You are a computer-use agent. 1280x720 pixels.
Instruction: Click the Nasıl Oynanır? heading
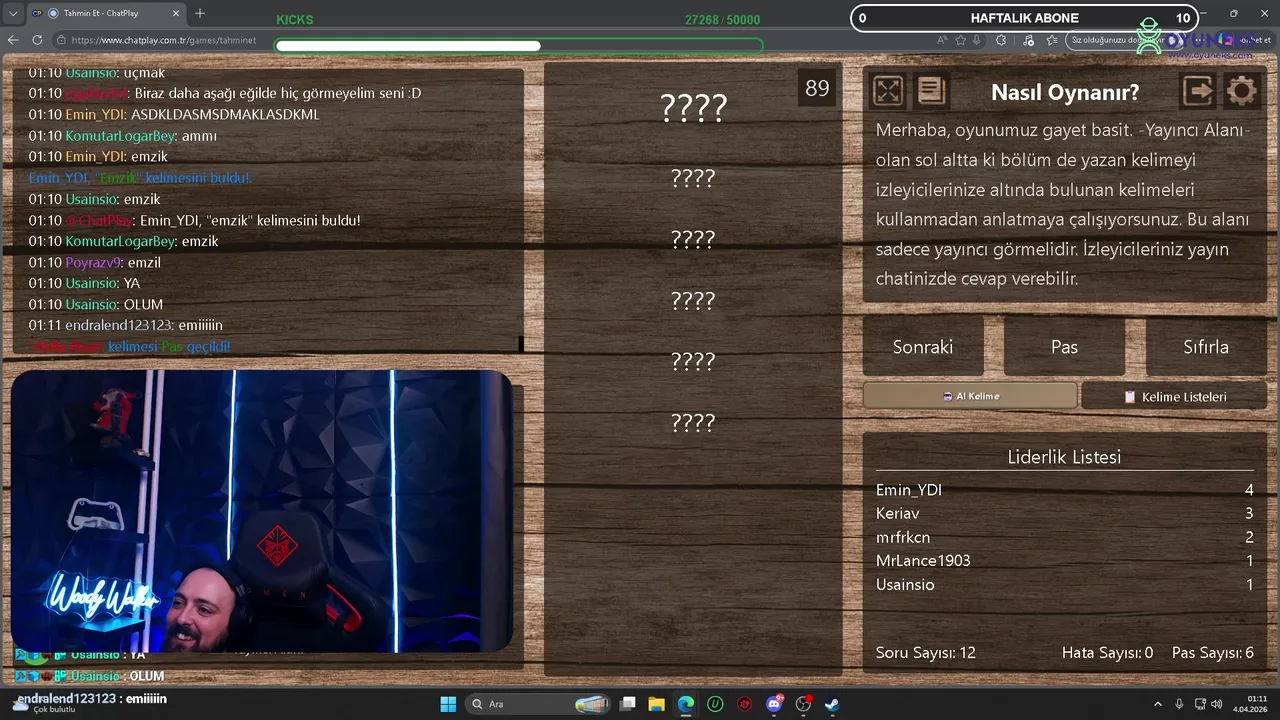click(x=1065, y=92)
